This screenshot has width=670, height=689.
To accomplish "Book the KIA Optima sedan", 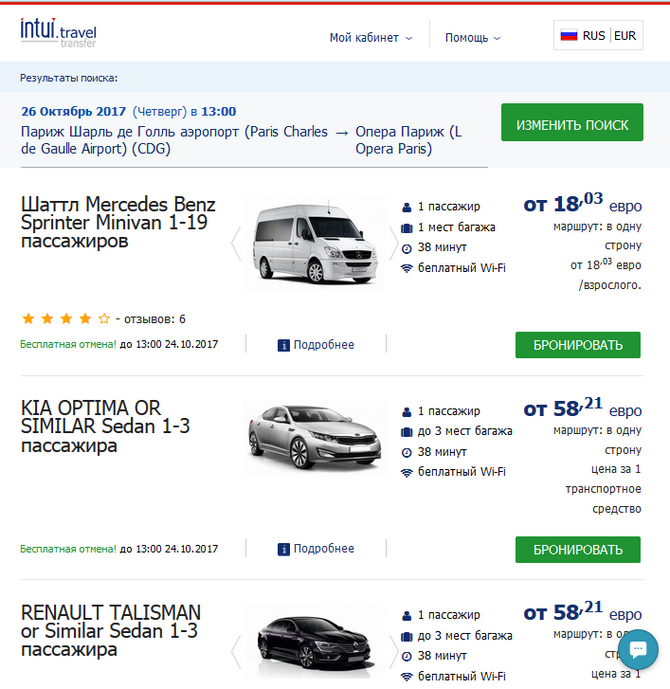I will click(578, 549).
